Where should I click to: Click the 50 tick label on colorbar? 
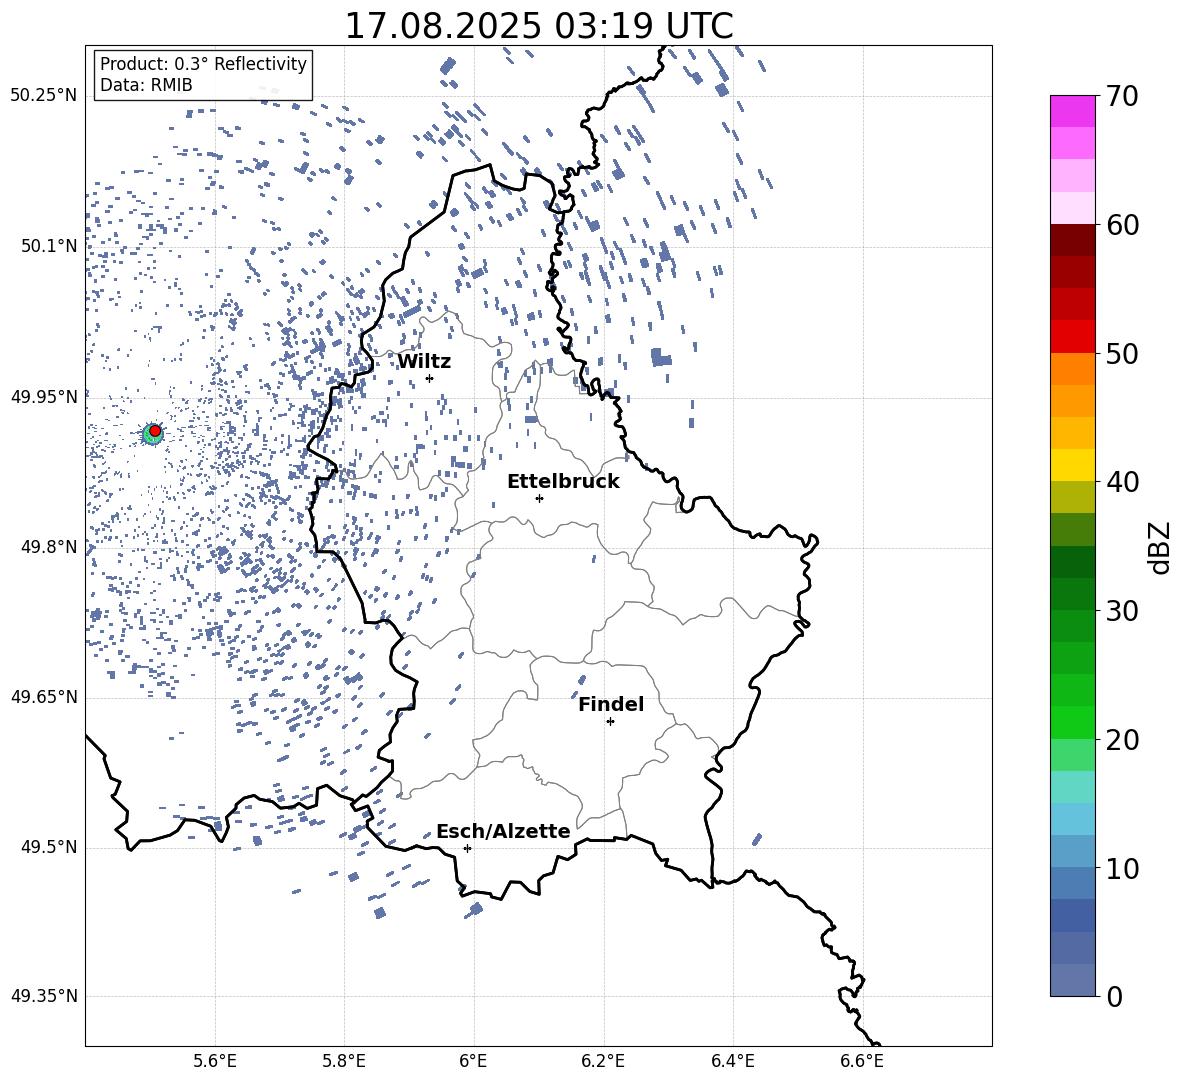(1122, 354)
